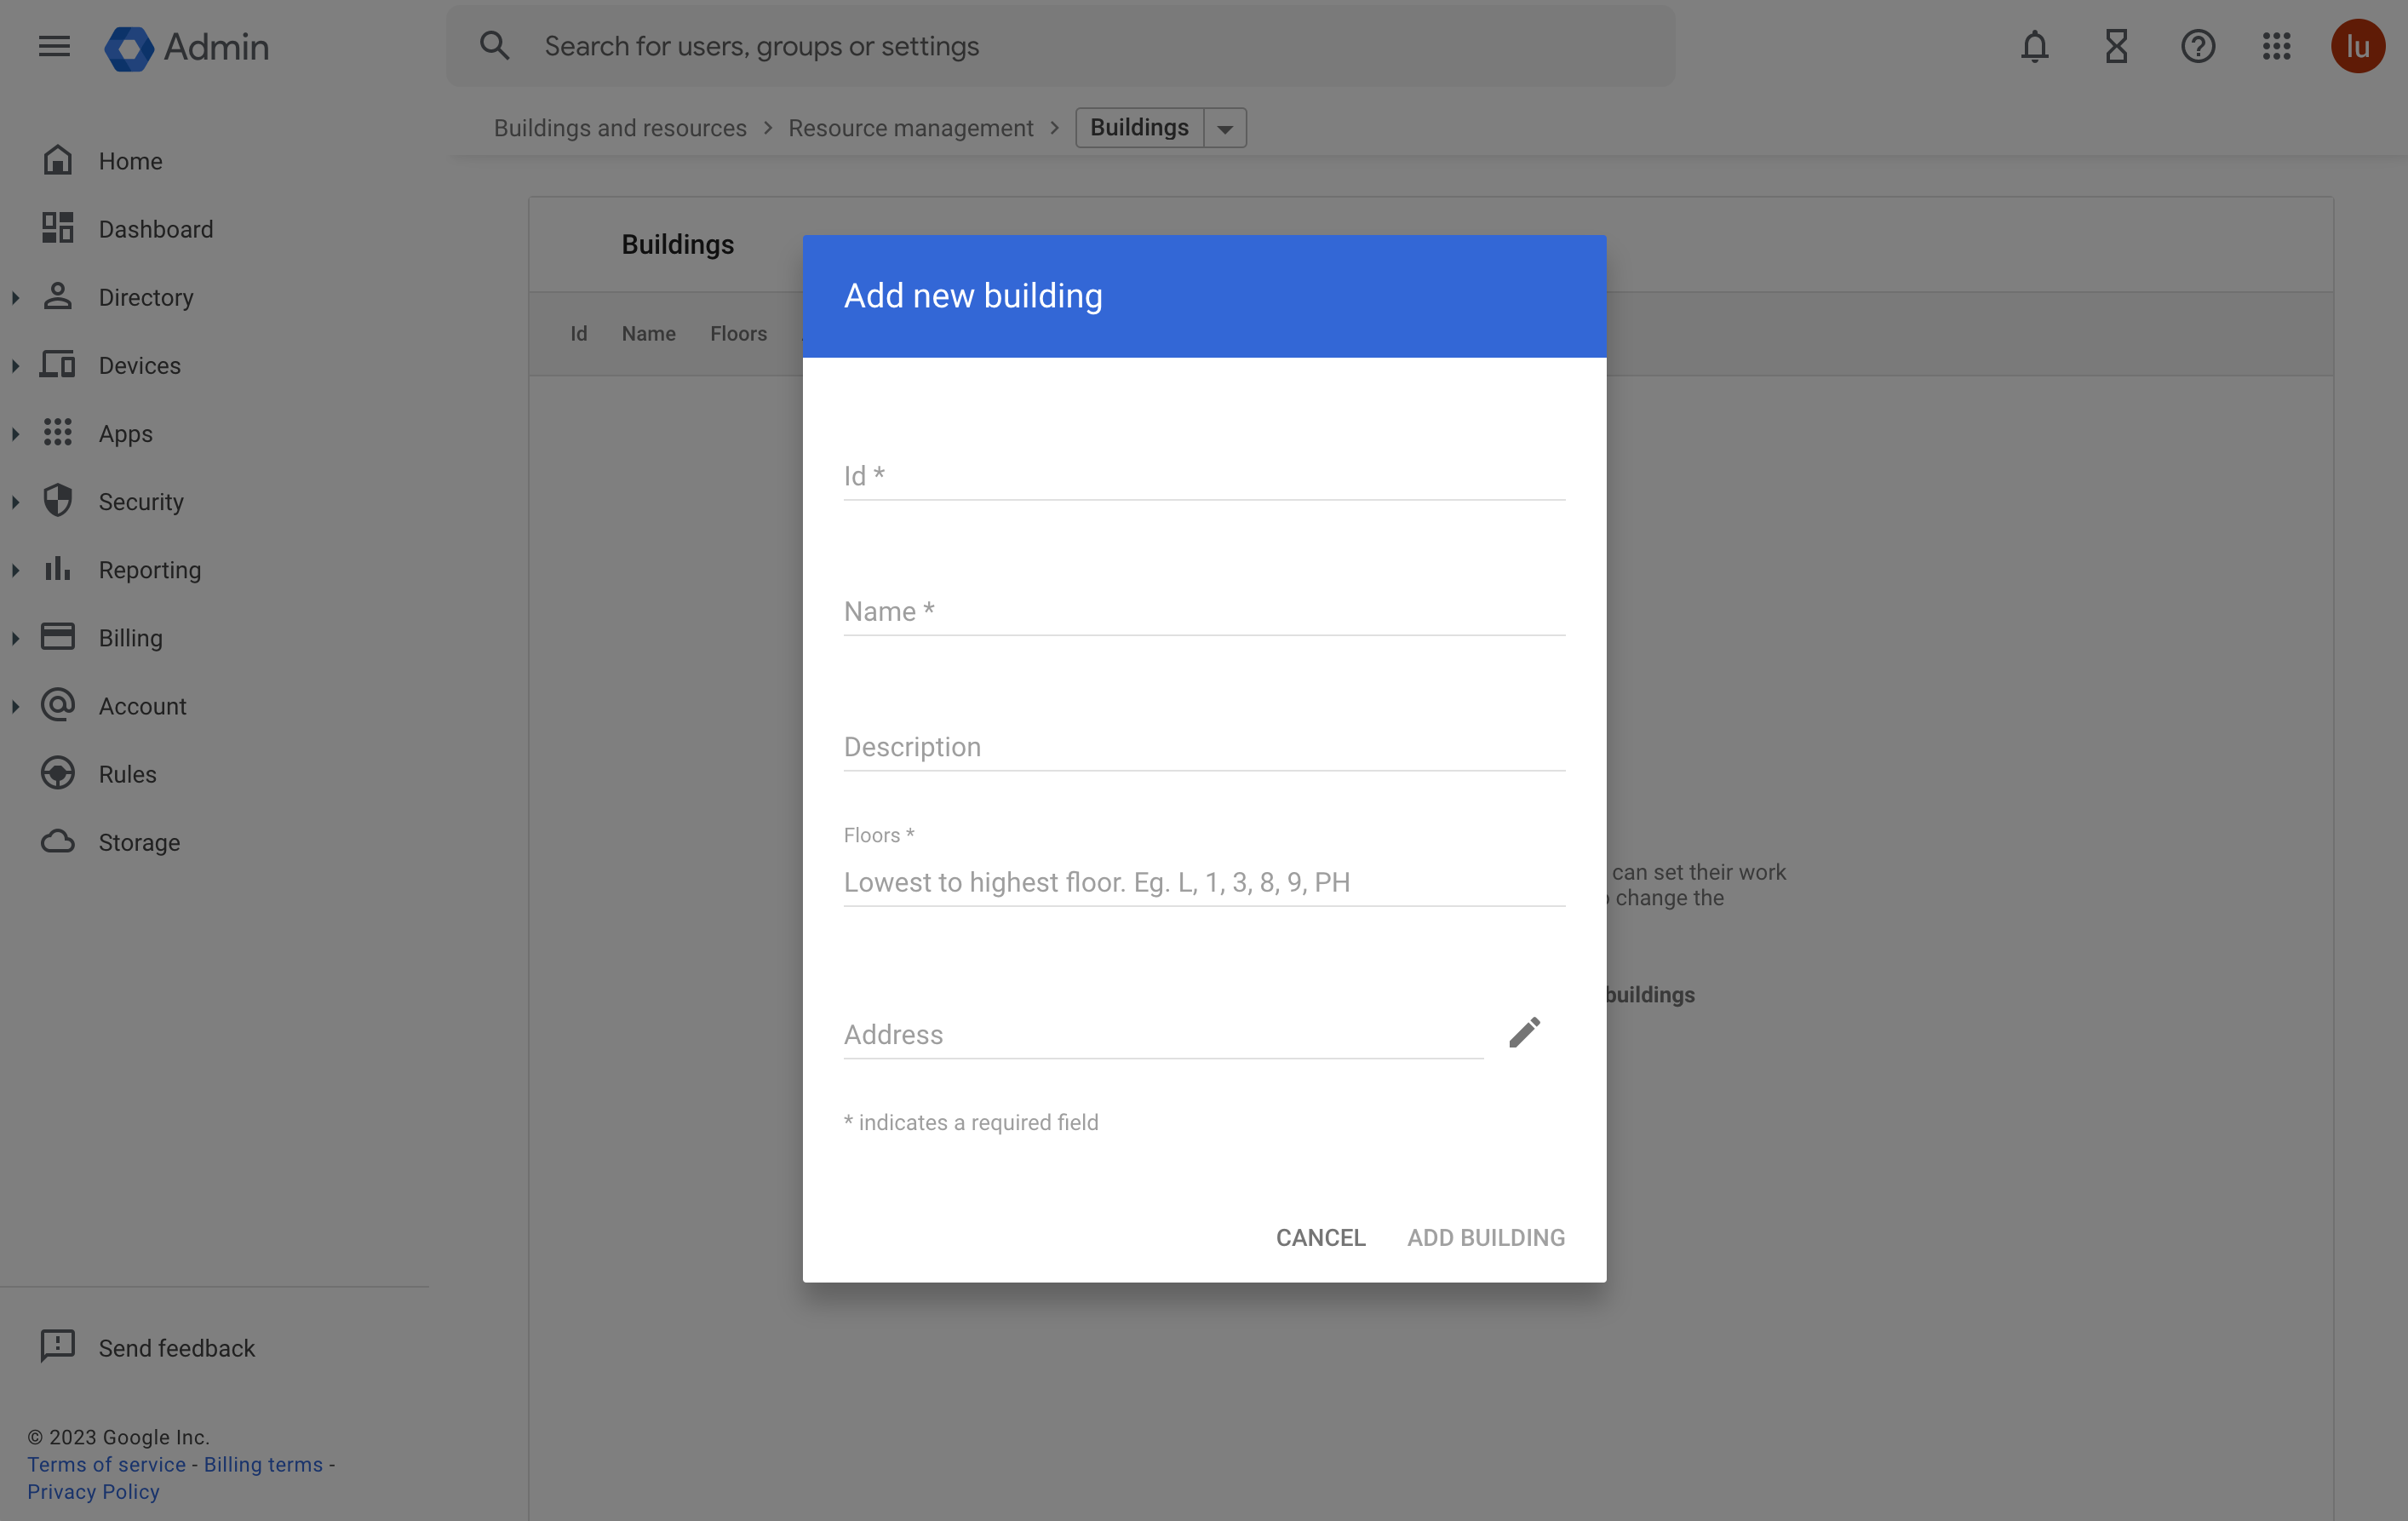Cancel the Add new building dialog
Viewport: 2408px width, 1521px height.
point(1320,1237)
